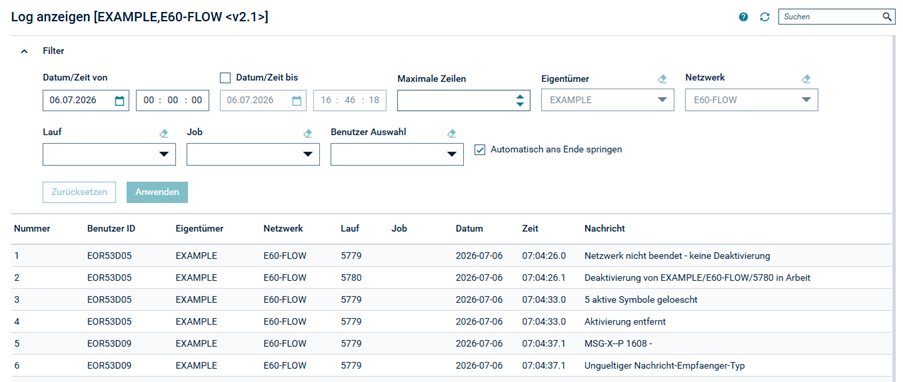Select message 'Deaktivierung von EXAMPLE/E60-FLOW/5780 in Arbeit'

click(697, 278)
